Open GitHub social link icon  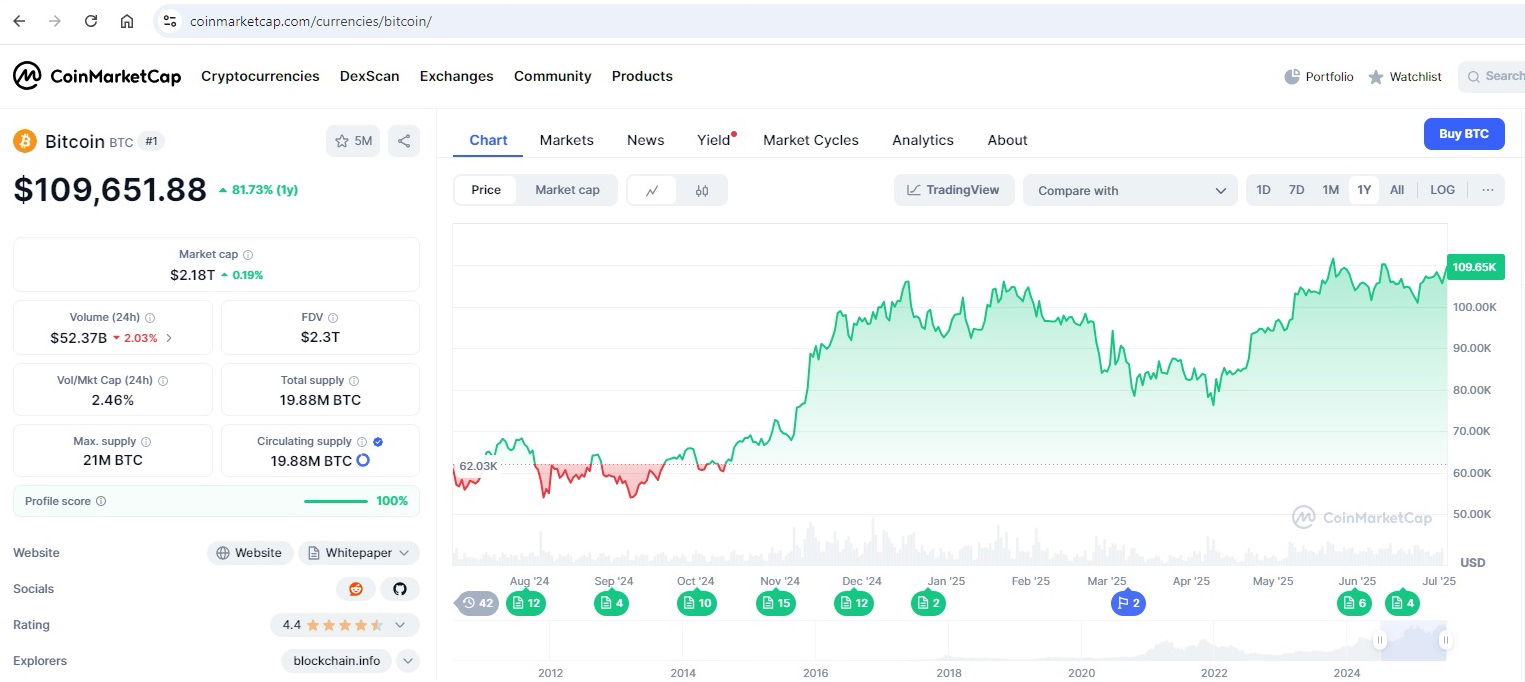click(400, 589)
